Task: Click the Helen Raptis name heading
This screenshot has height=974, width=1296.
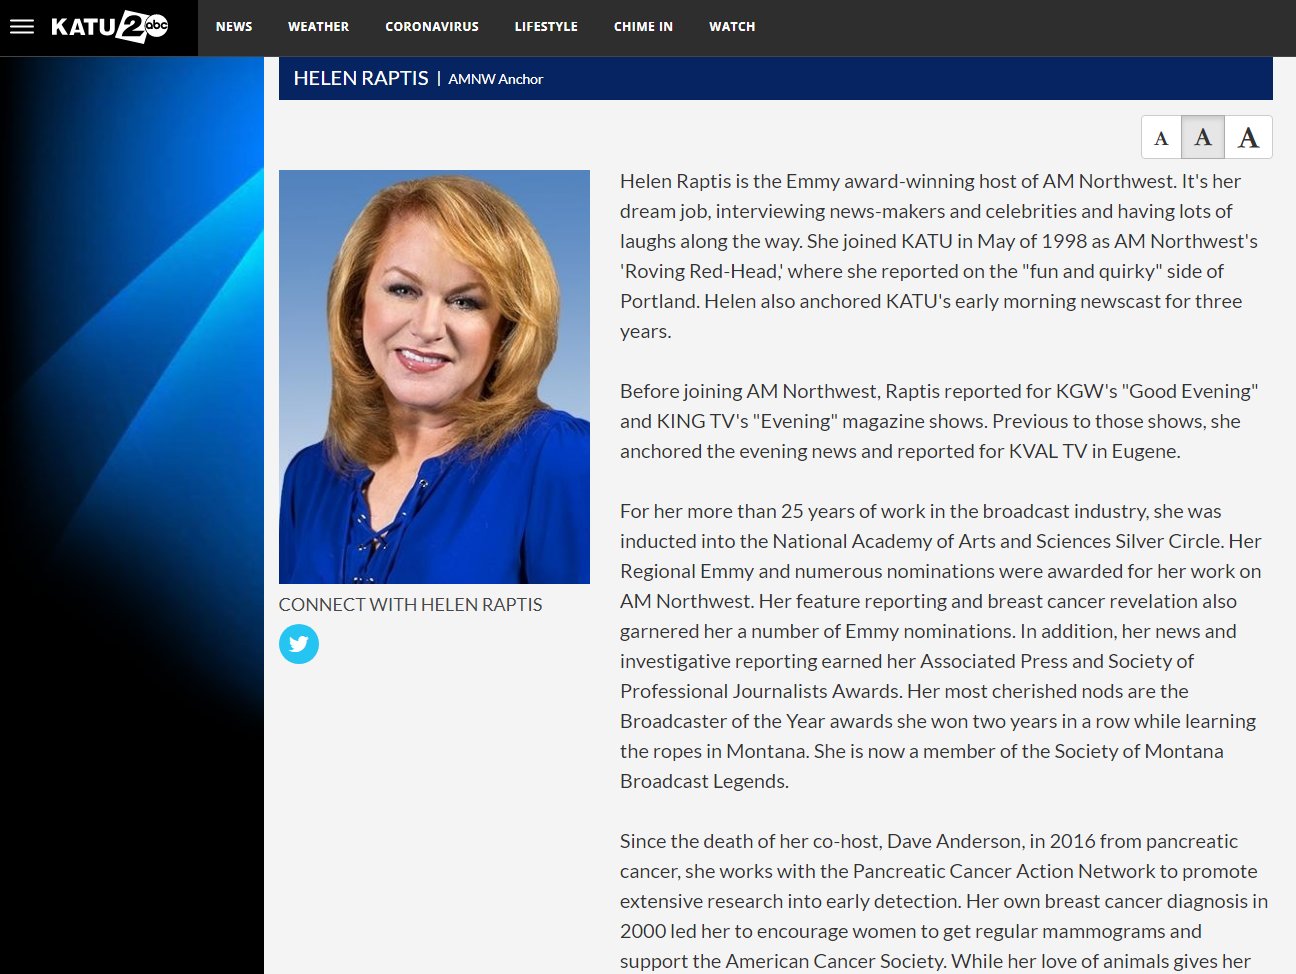Action: point(361,78)
